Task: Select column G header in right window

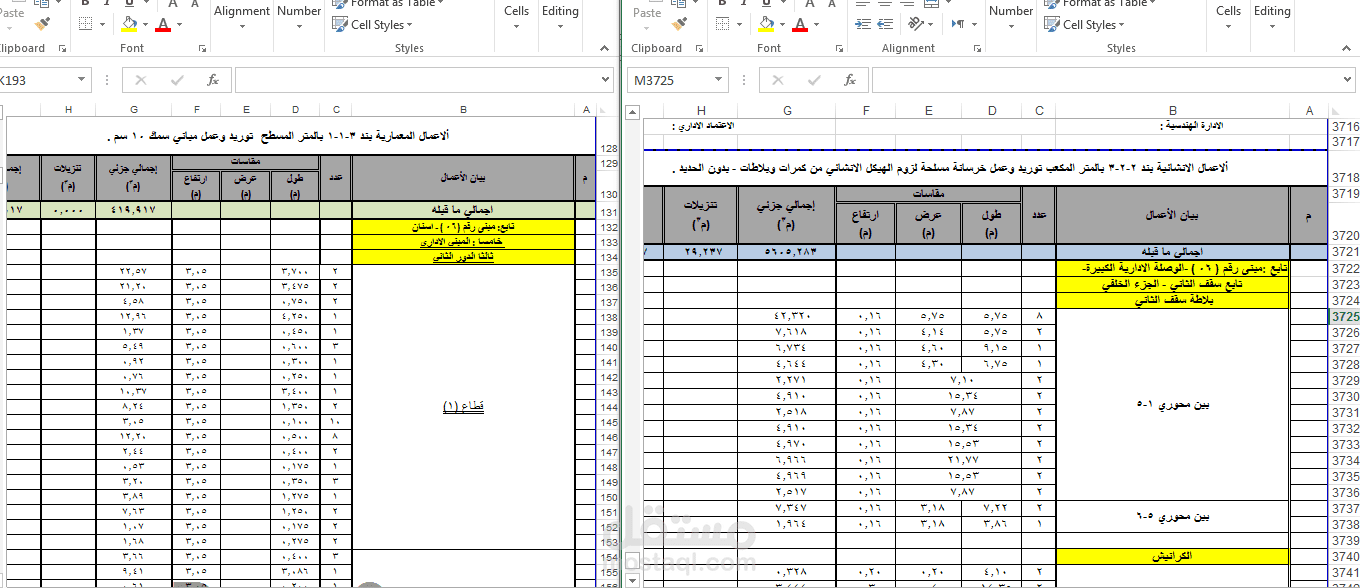Action: click(x=788, y=110)
